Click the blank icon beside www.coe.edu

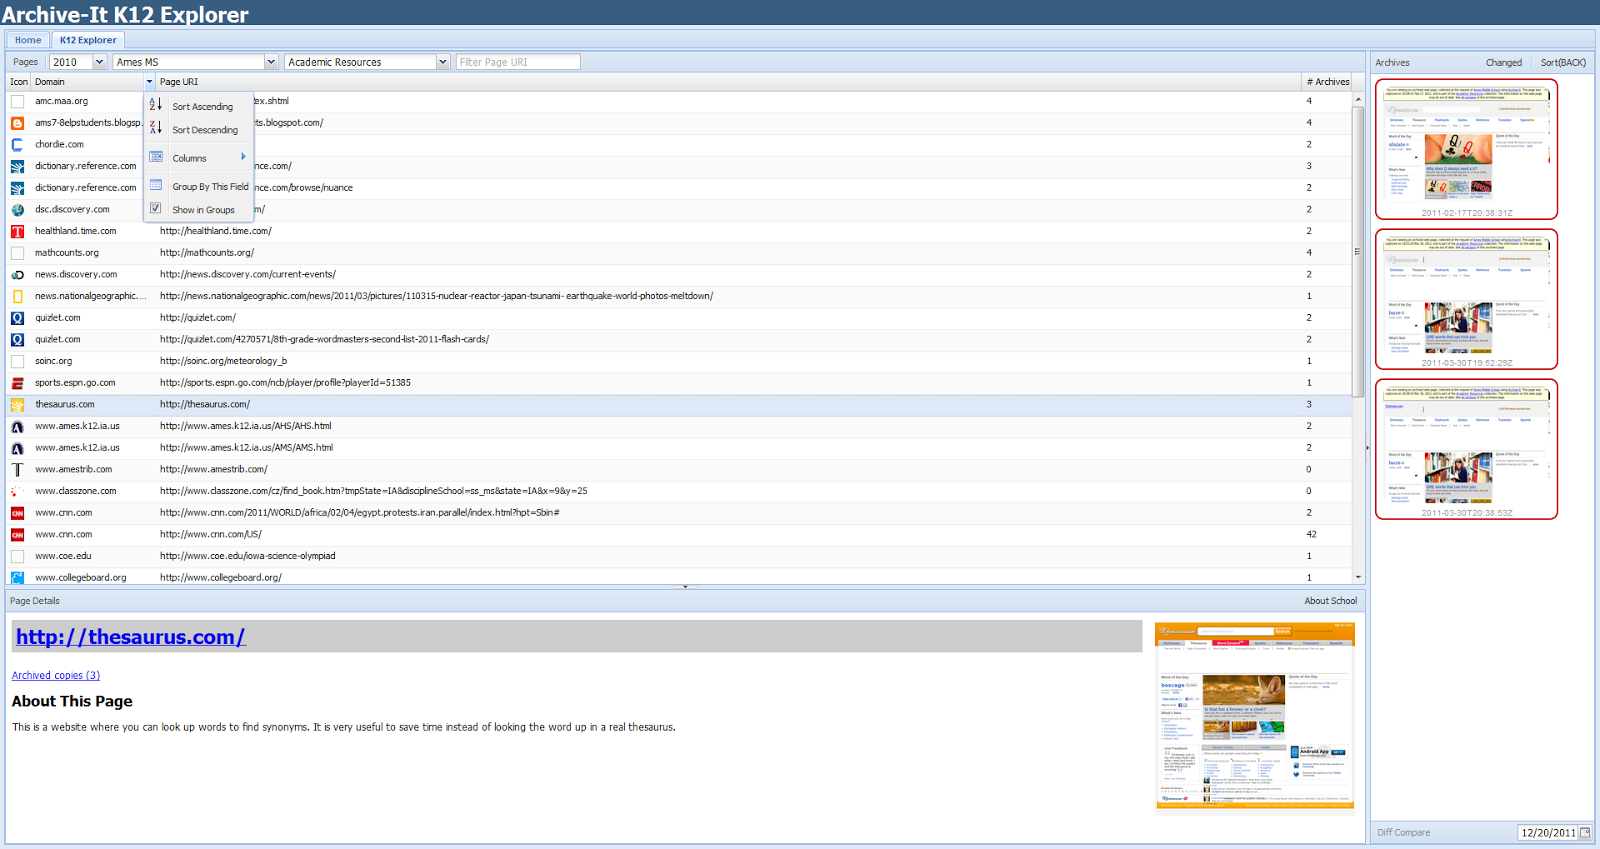click(17, 556)
